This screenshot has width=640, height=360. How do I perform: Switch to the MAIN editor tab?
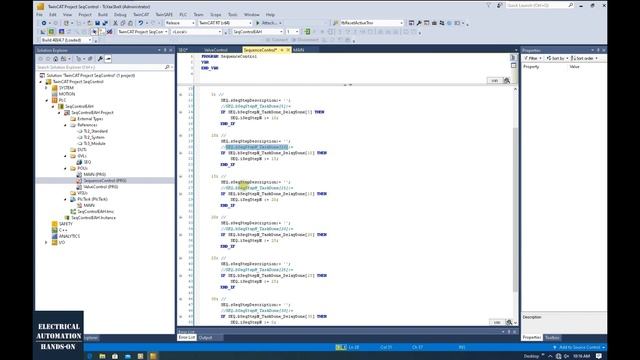[x=299, y=50]
